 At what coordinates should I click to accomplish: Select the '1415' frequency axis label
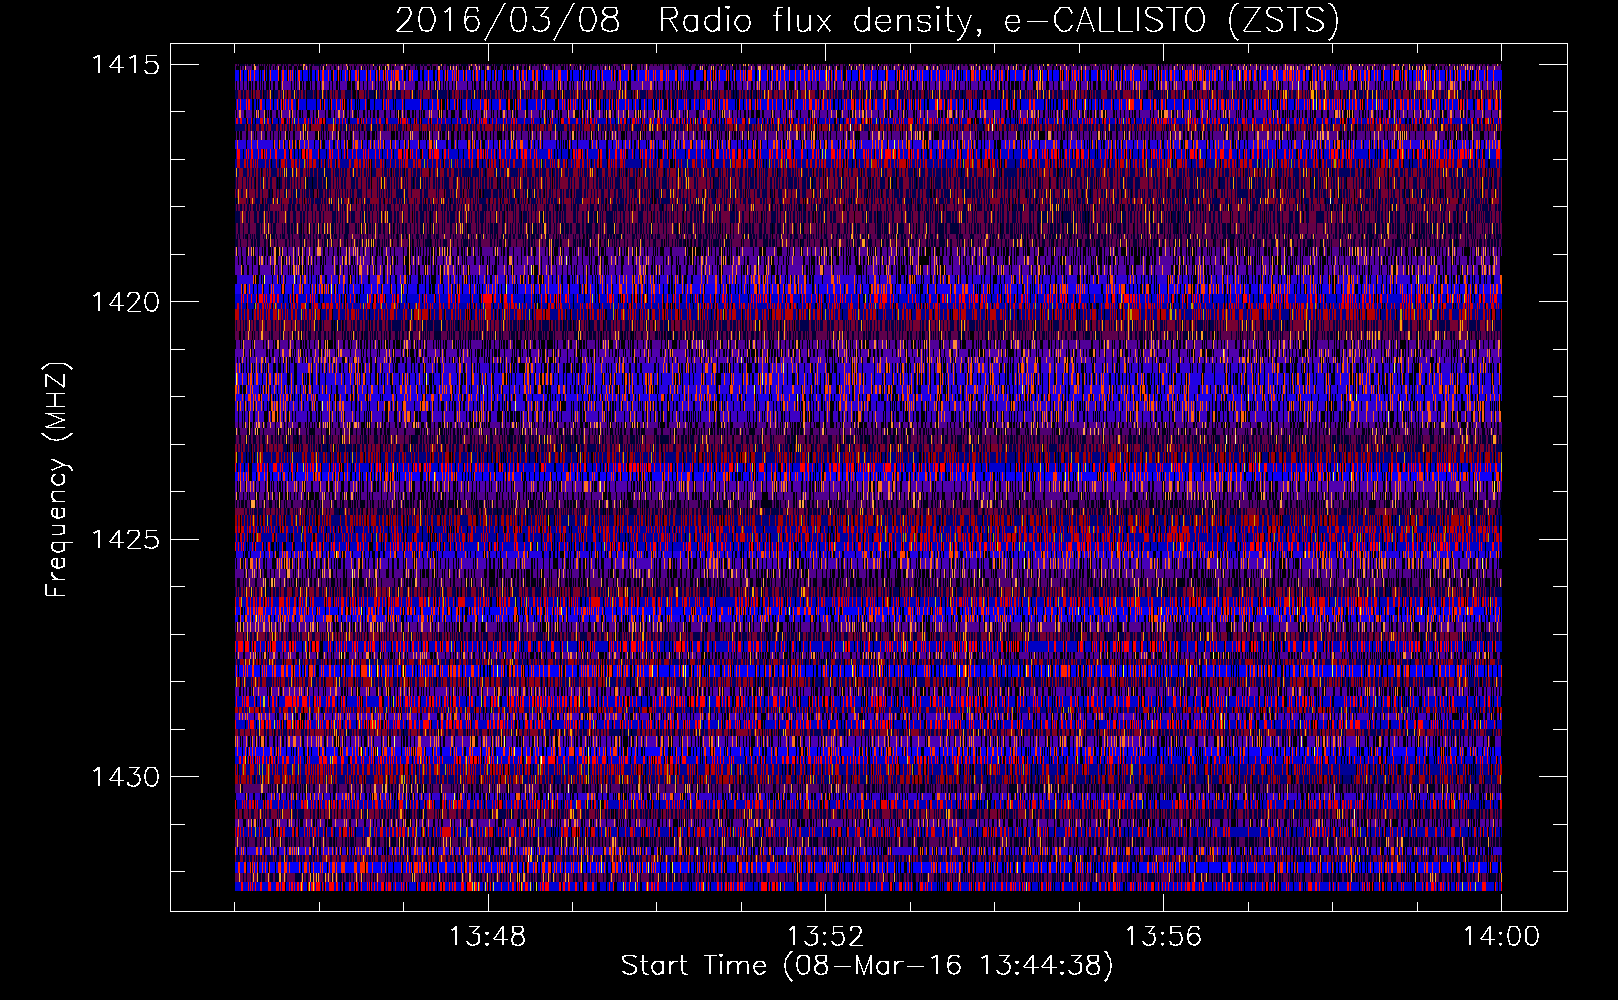pos(125,65)
